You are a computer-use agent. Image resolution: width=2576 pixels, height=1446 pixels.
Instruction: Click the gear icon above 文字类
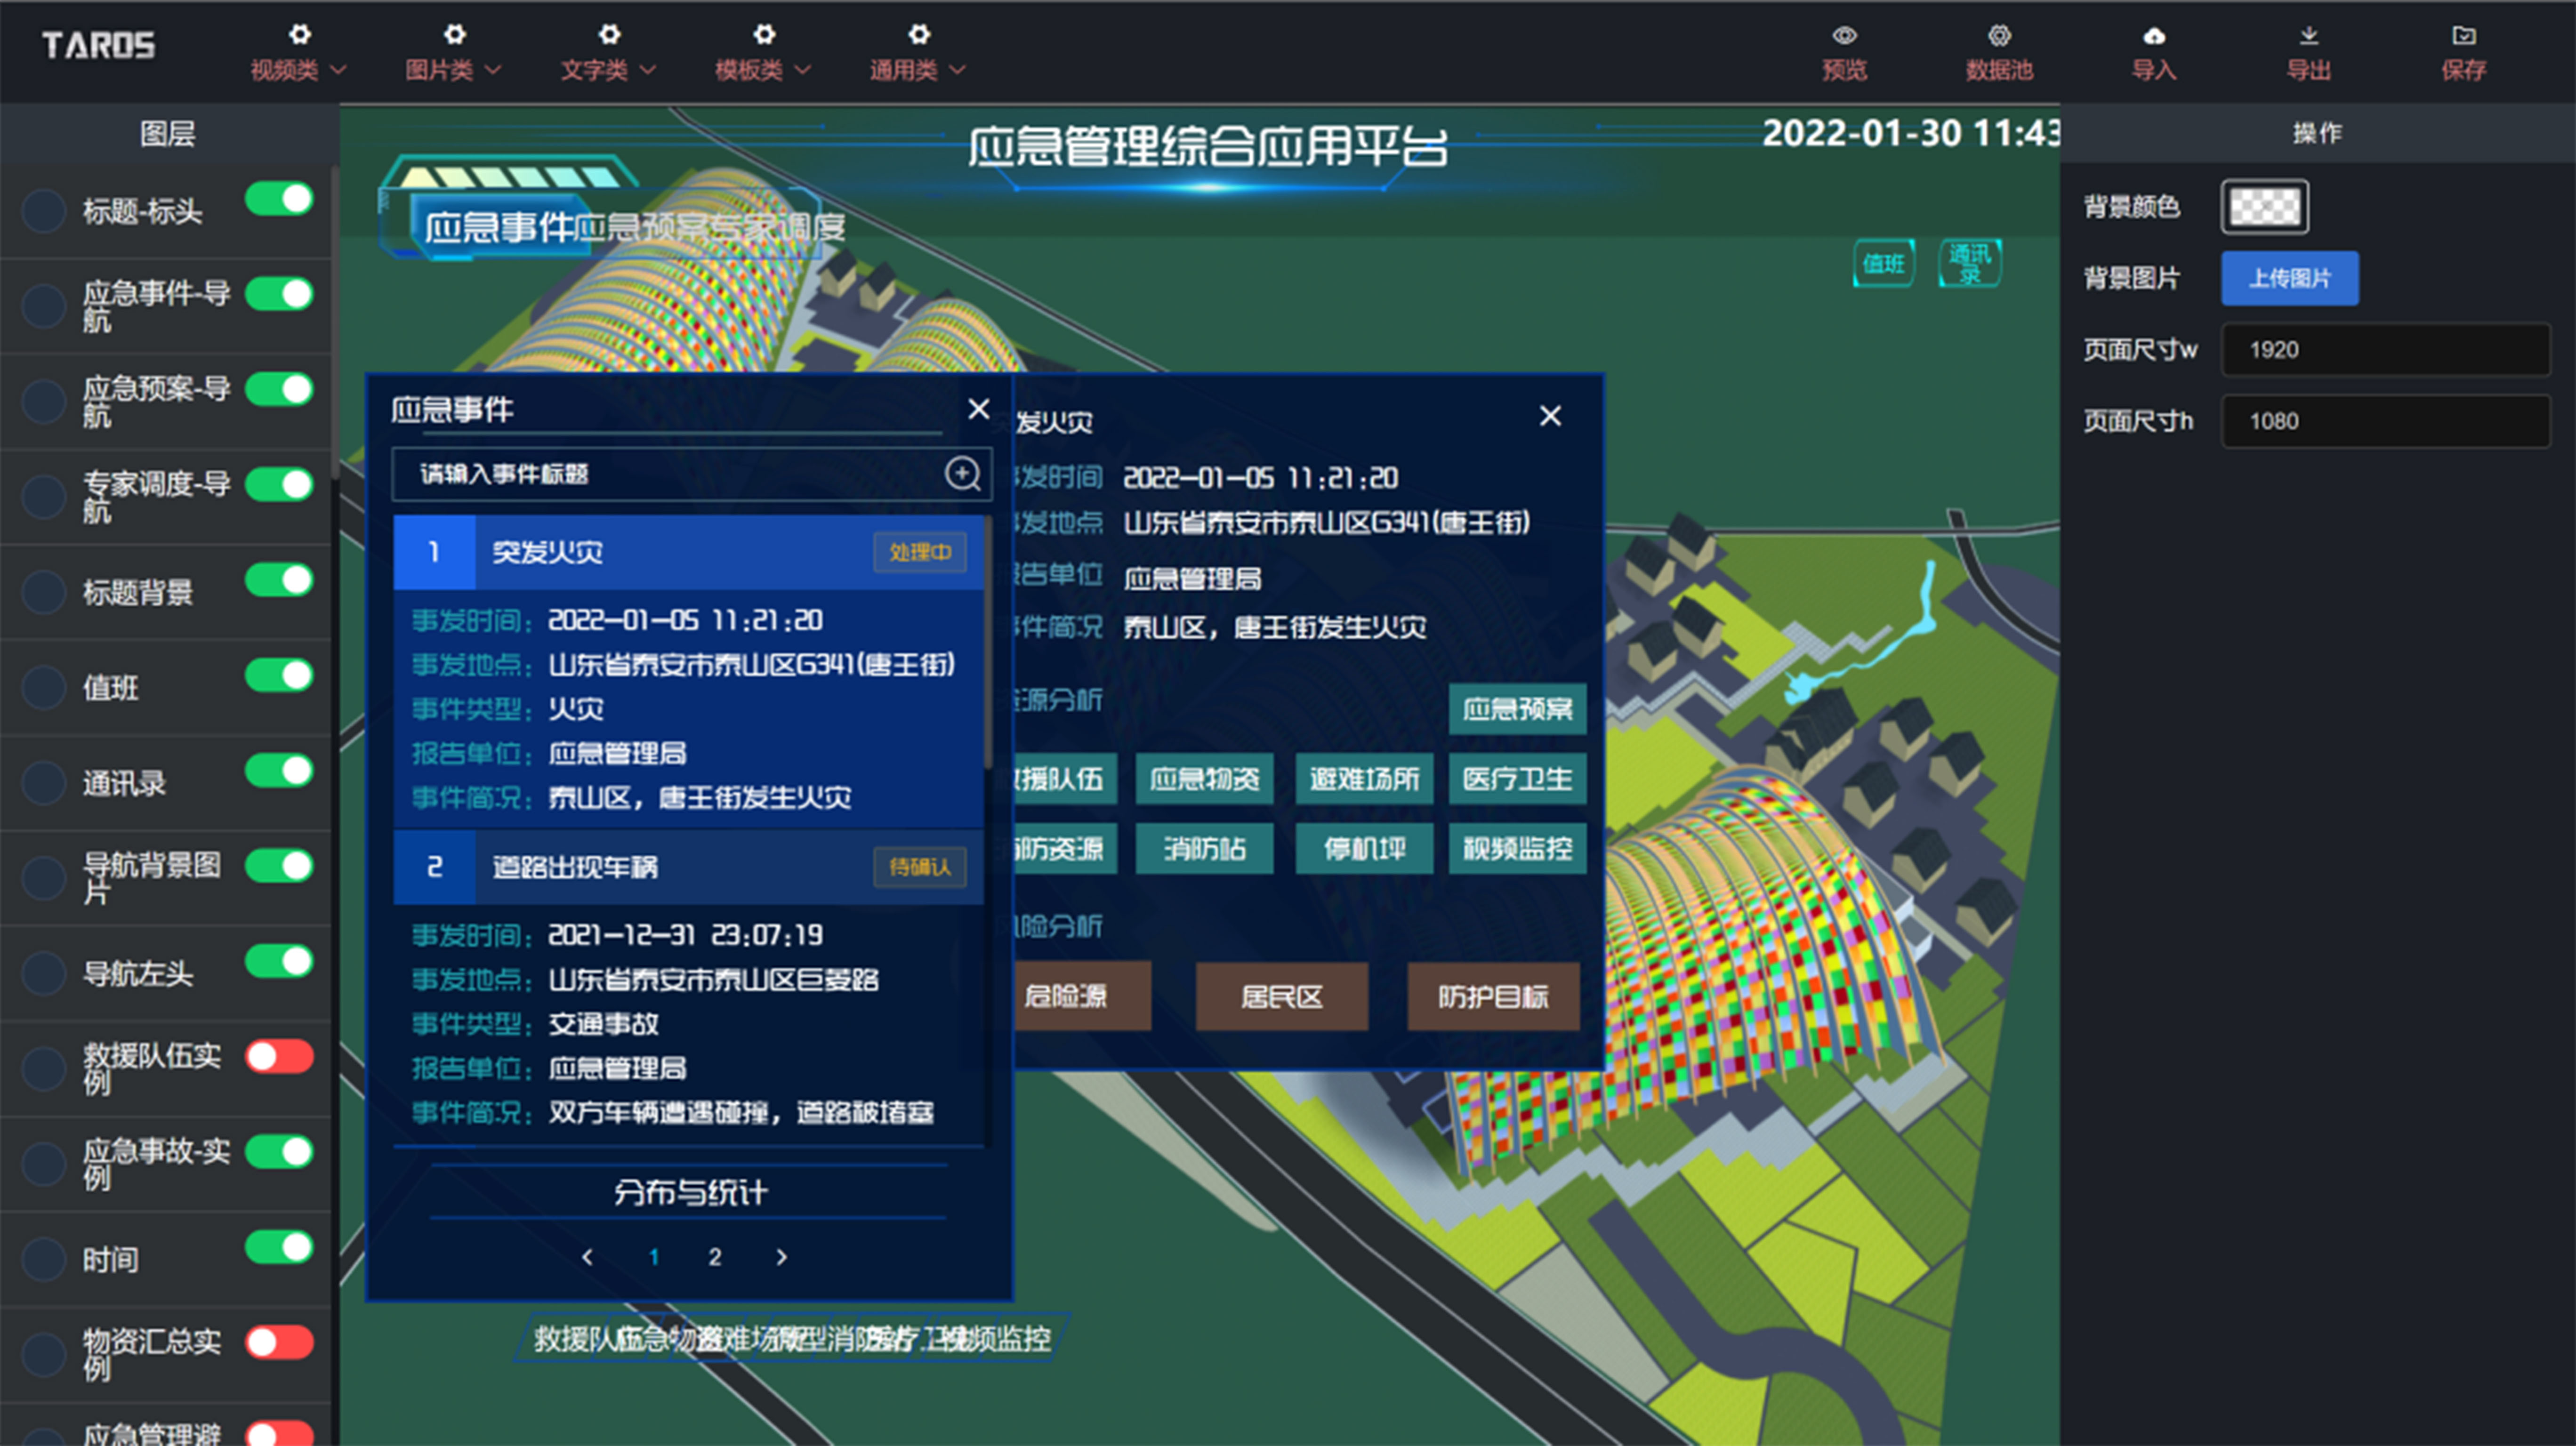[x=609, y=35]
